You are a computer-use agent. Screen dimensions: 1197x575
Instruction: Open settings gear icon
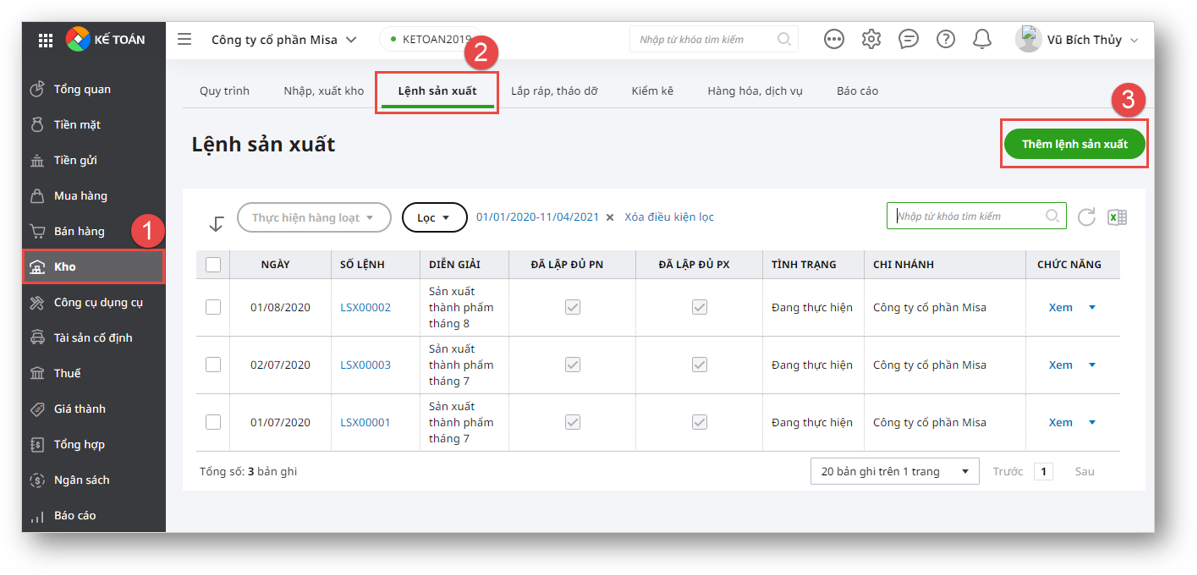(x=871, y=40)
